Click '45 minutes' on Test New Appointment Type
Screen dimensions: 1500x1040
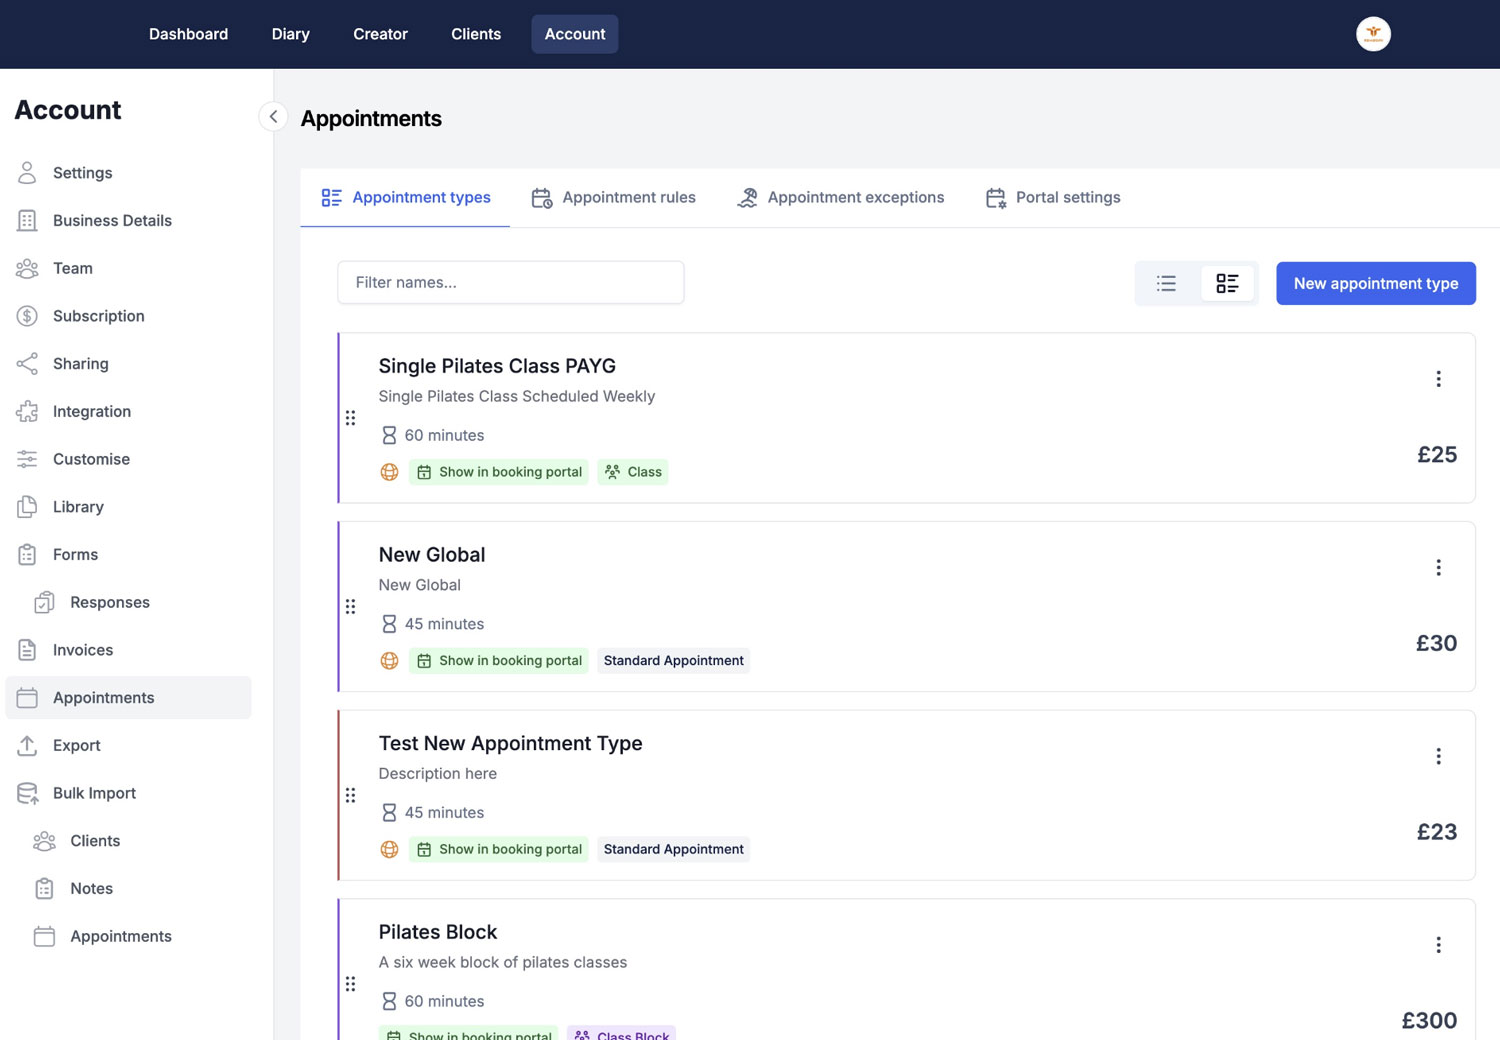coord(444,813)
